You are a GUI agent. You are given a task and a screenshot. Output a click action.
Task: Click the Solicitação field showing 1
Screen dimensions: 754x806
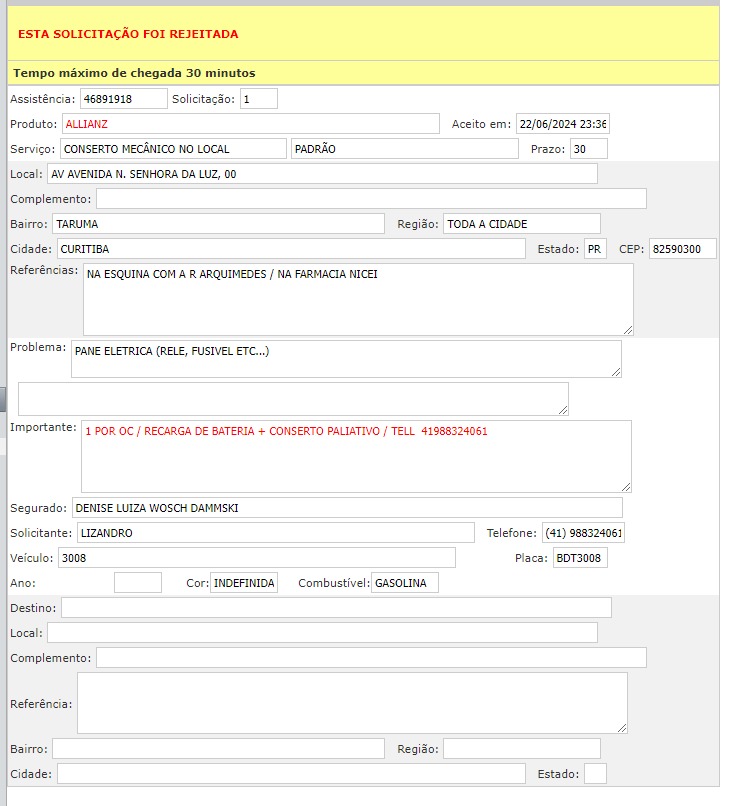coord(259,99)
